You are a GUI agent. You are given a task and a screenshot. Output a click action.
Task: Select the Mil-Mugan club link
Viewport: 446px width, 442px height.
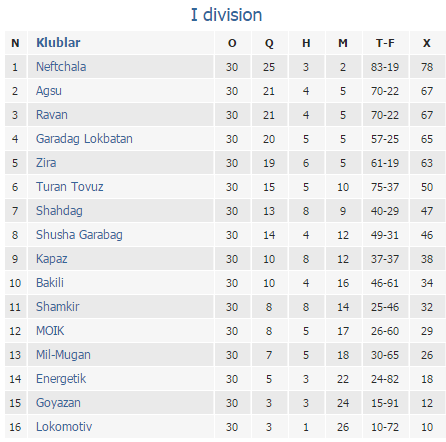coord(63,355)
